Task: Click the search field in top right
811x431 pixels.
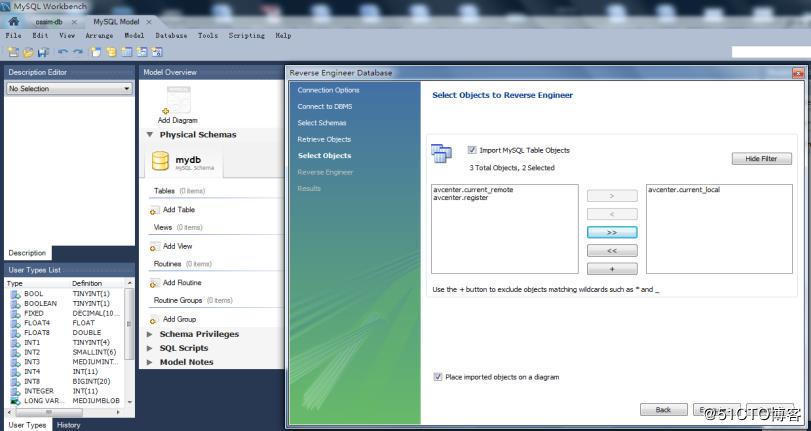Action: coord(770,52)
